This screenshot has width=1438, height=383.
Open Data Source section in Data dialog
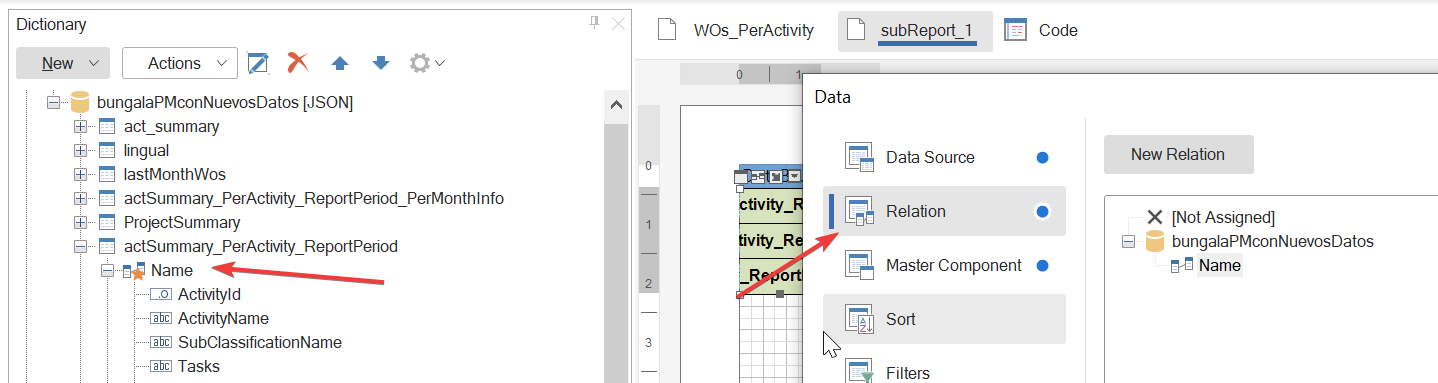[944, 157]
